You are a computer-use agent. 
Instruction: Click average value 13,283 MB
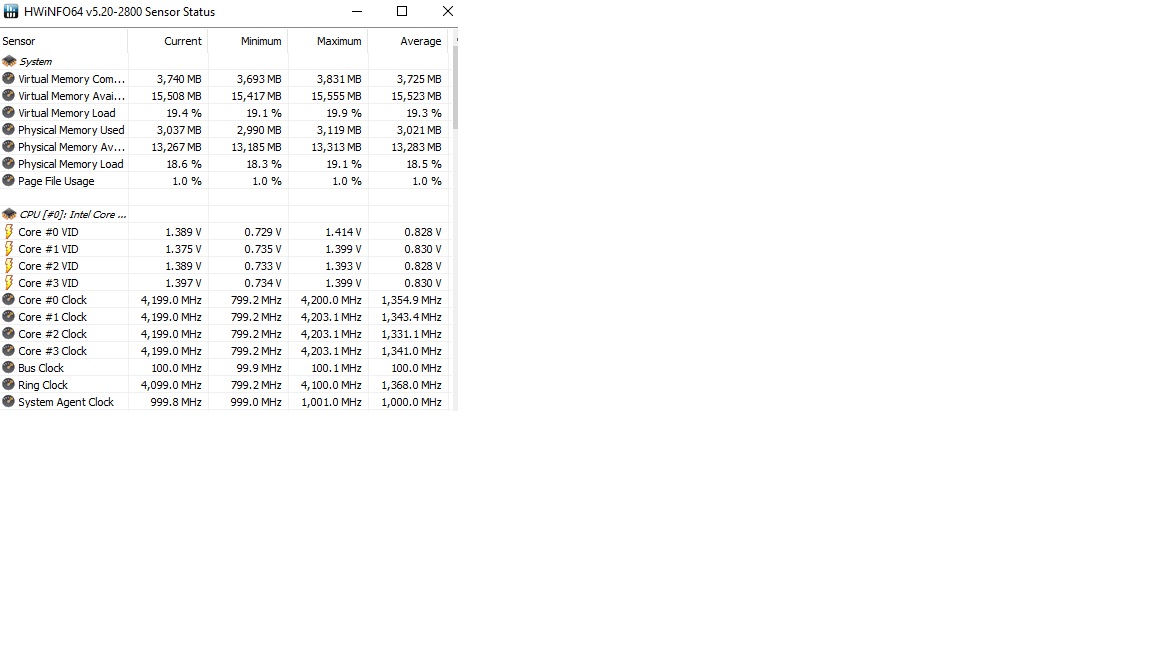416,147
